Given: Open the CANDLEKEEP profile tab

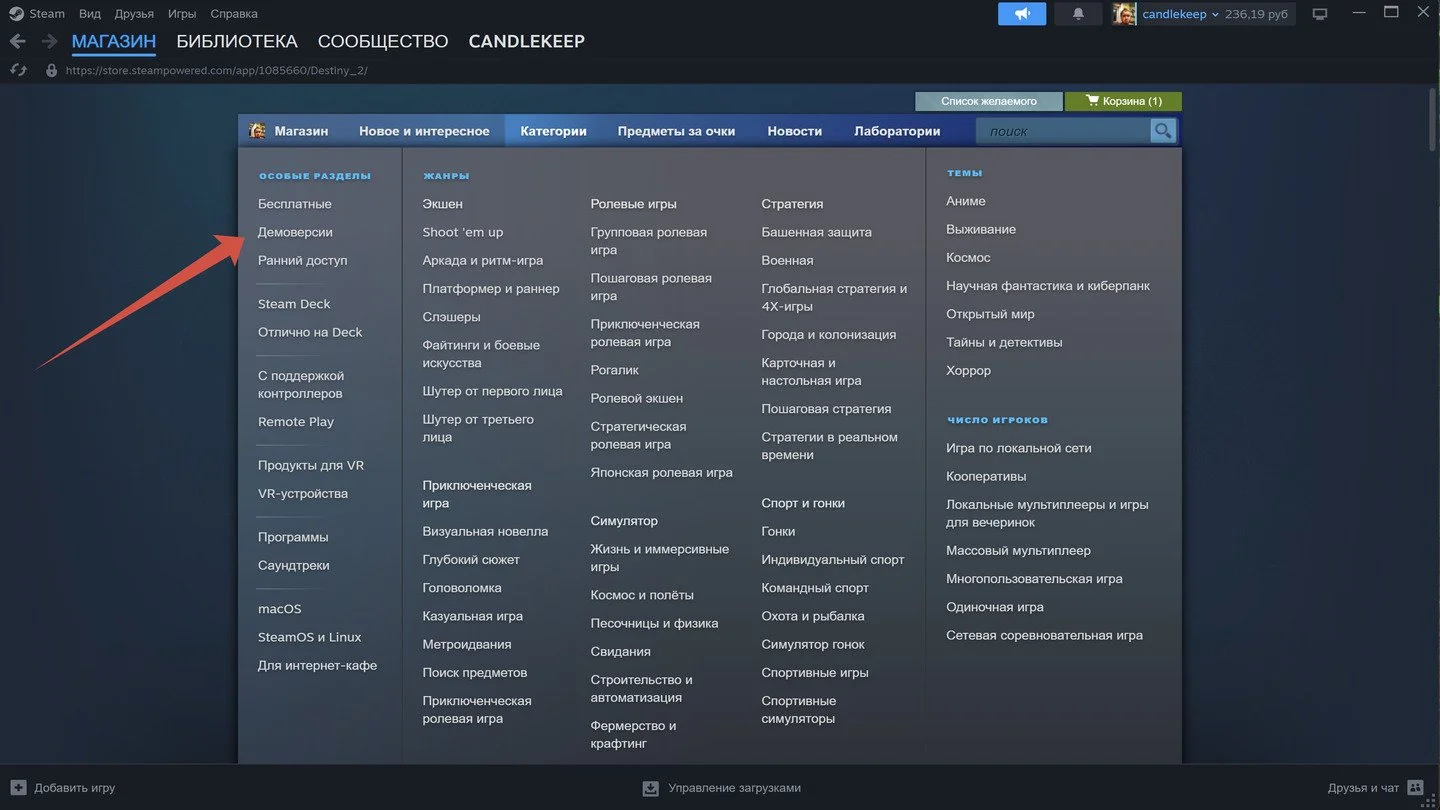Looking at the screenshot, I should click(x=527, y=42).
